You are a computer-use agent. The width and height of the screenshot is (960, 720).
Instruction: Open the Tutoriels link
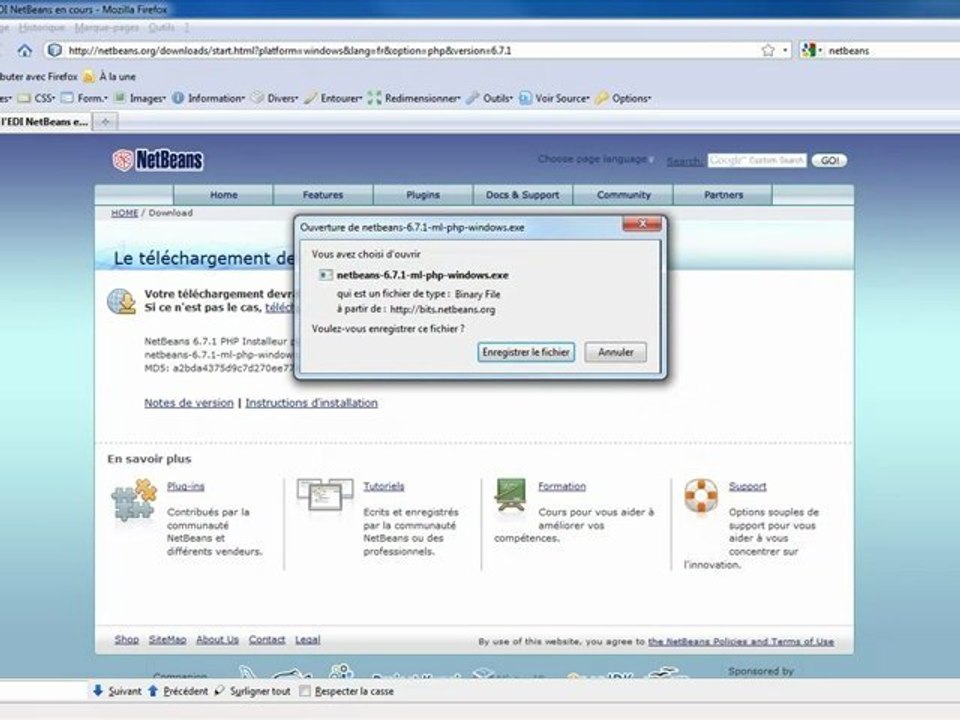(x=384, y=486)
